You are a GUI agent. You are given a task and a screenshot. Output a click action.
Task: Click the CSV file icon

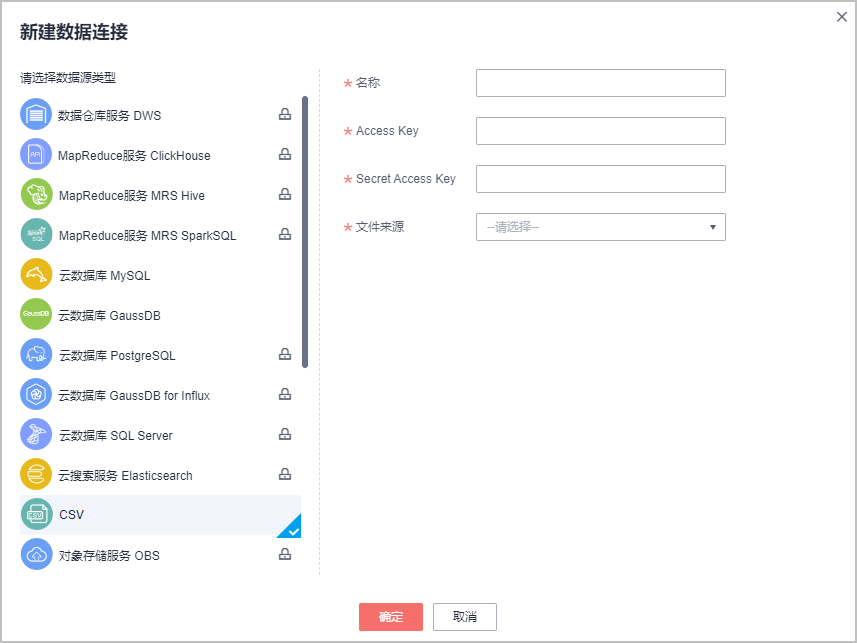(37, 514)
